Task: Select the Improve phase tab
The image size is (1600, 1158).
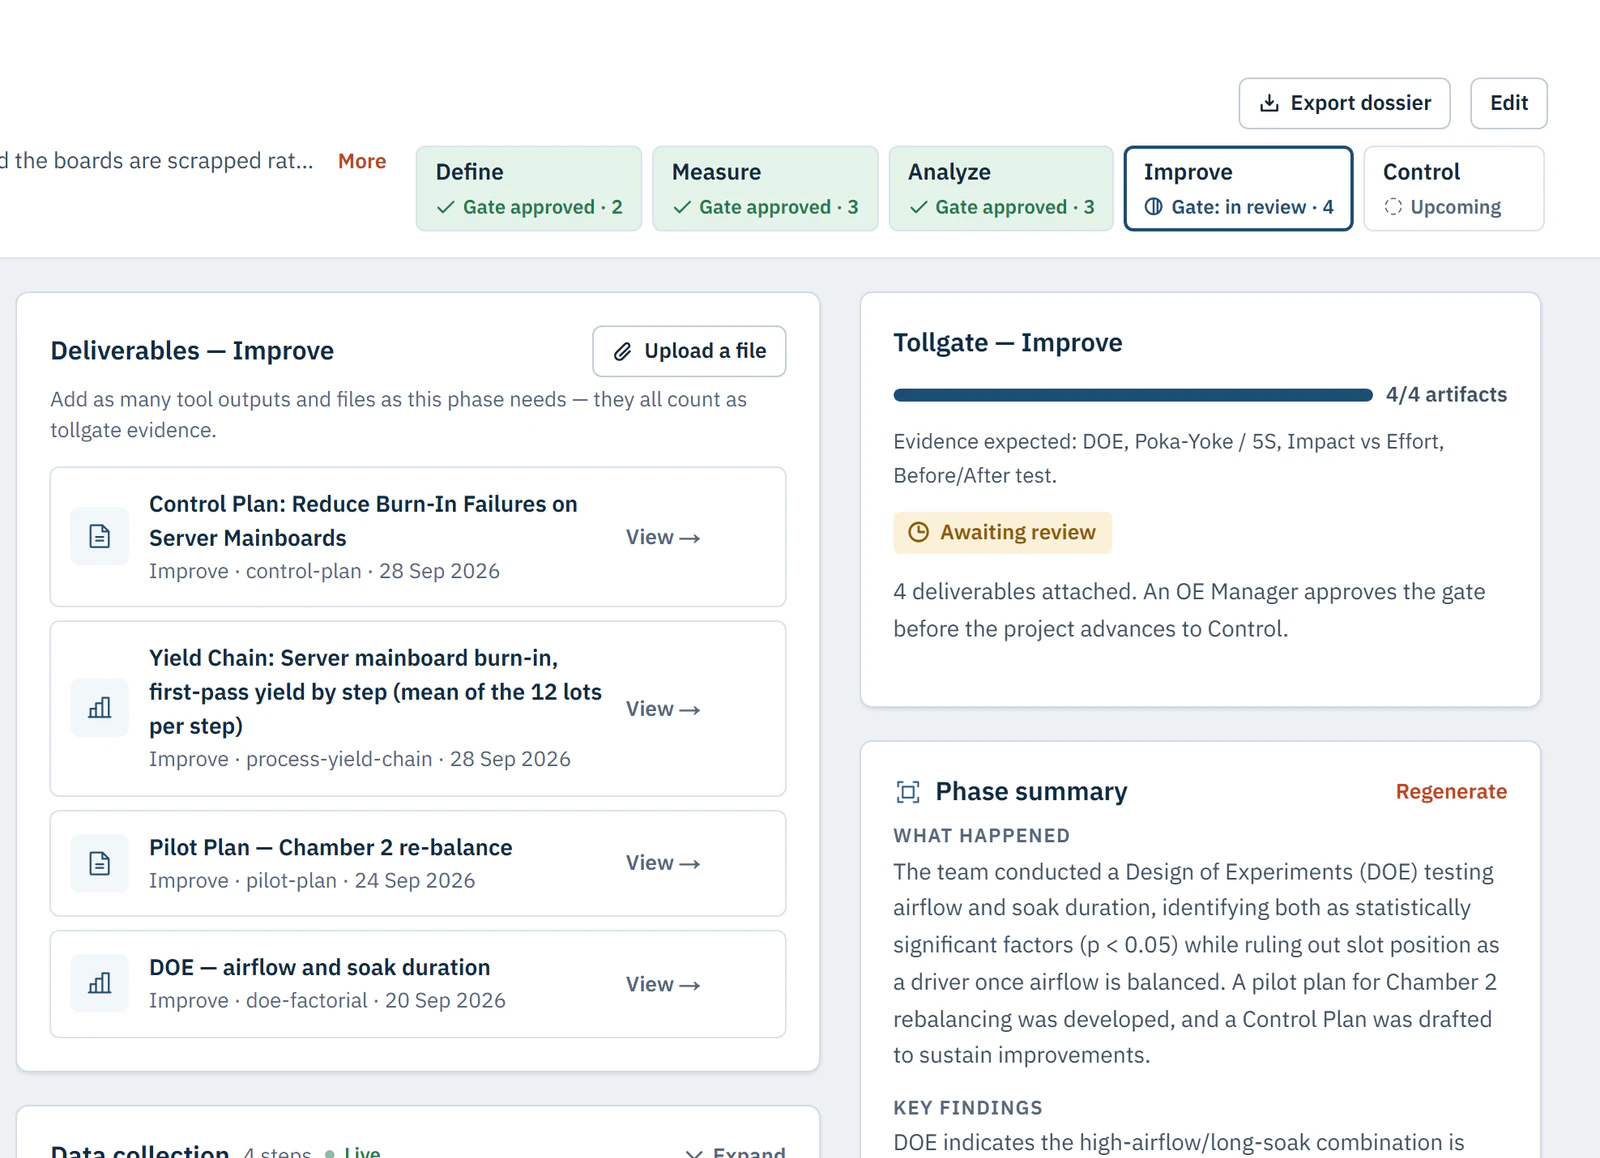Action: click(x=1238, y=189)
